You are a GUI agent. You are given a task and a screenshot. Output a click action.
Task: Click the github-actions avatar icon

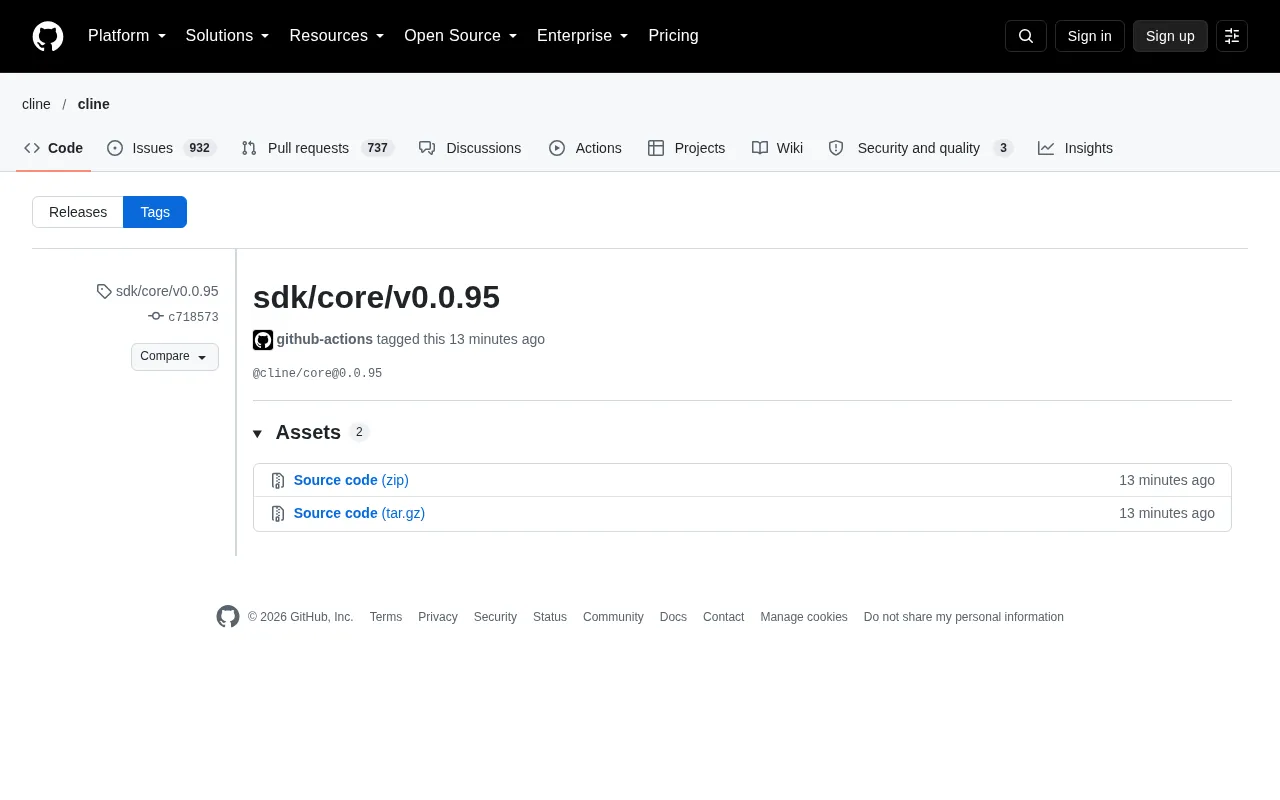(x=263, y=340)
